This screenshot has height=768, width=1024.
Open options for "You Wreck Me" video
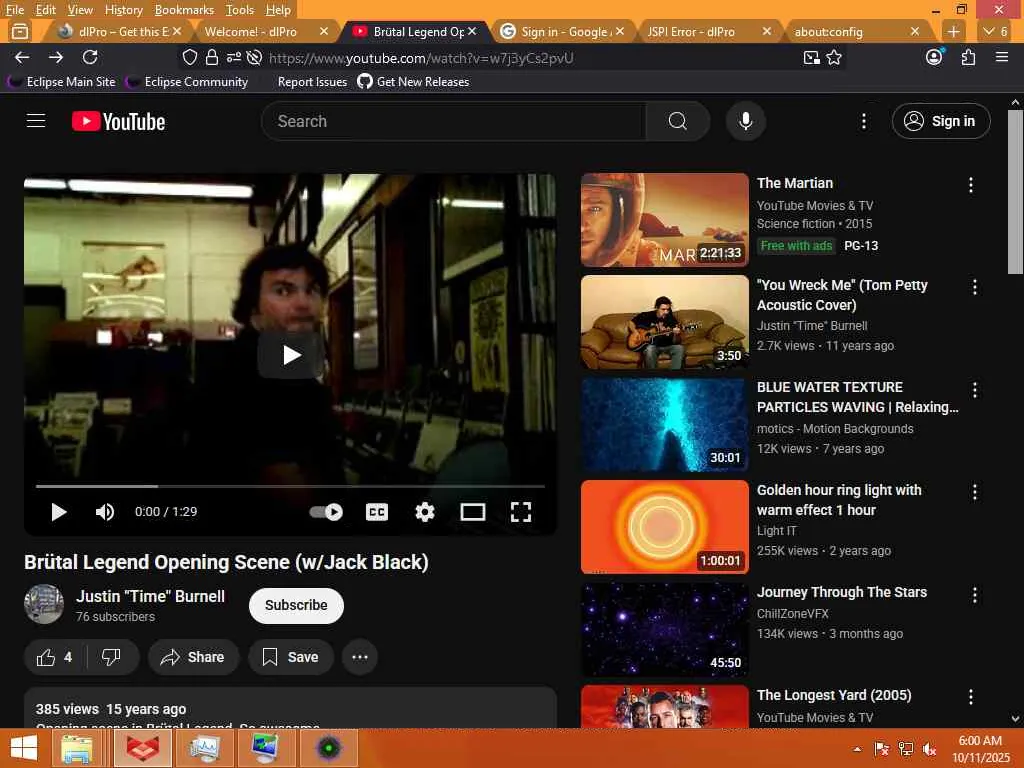[x=975, y=287]
